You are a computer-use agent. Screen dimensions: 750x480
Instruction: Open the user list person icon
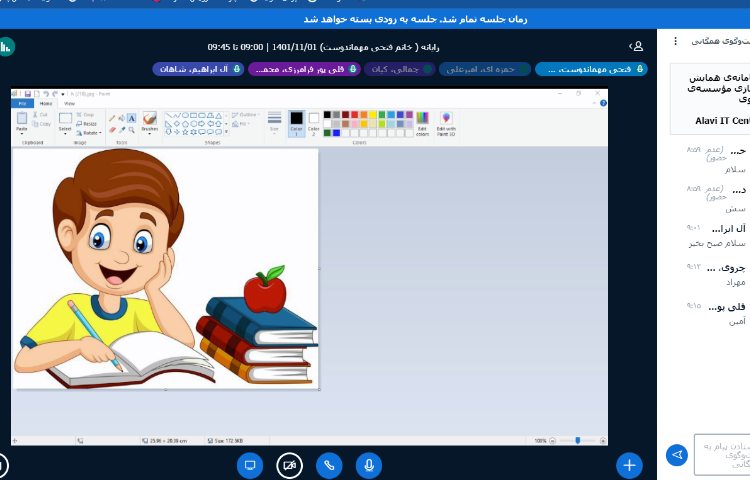coord(636,46)
